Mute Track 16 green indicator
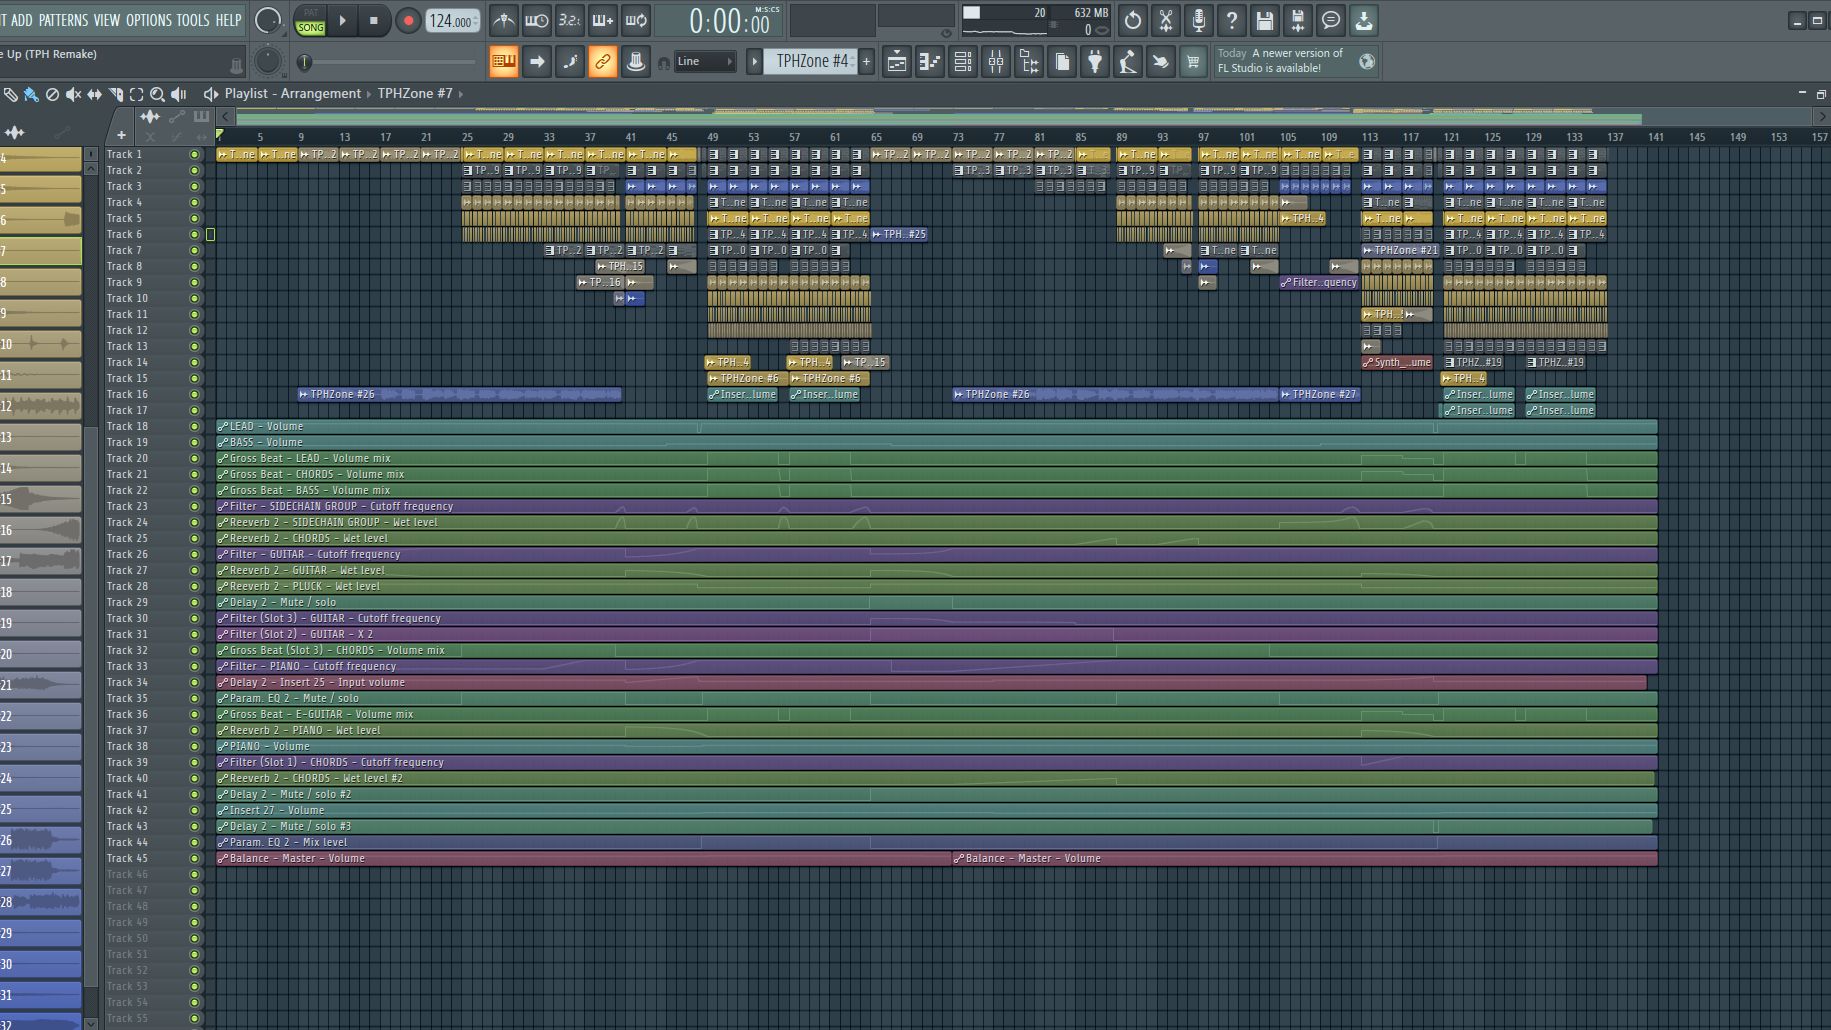Image resolution: width=1831 pixels, height=1030 pixels. pyautogui.click(x=194, y=395)
